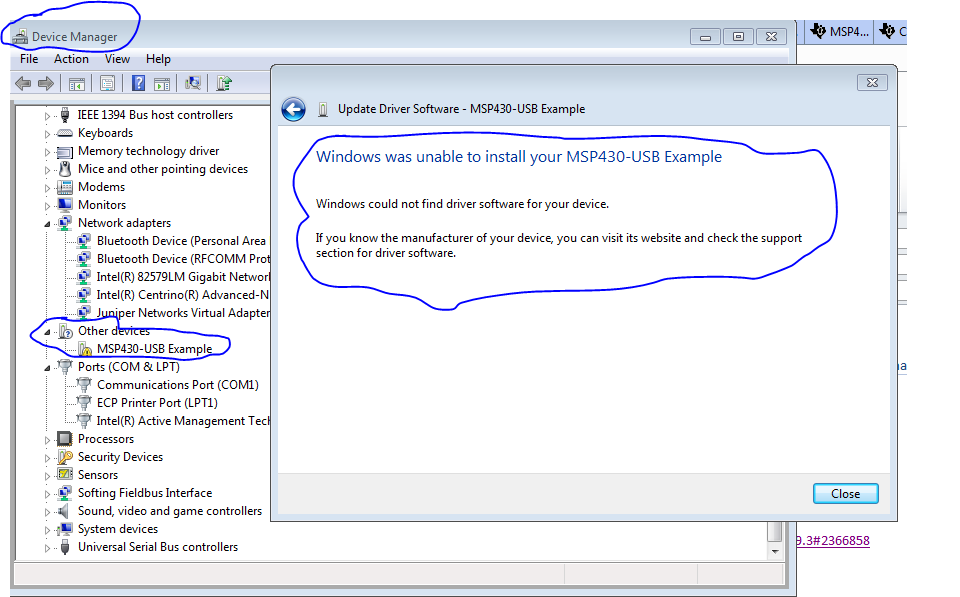Expand the System devices node

coord(47,530)
